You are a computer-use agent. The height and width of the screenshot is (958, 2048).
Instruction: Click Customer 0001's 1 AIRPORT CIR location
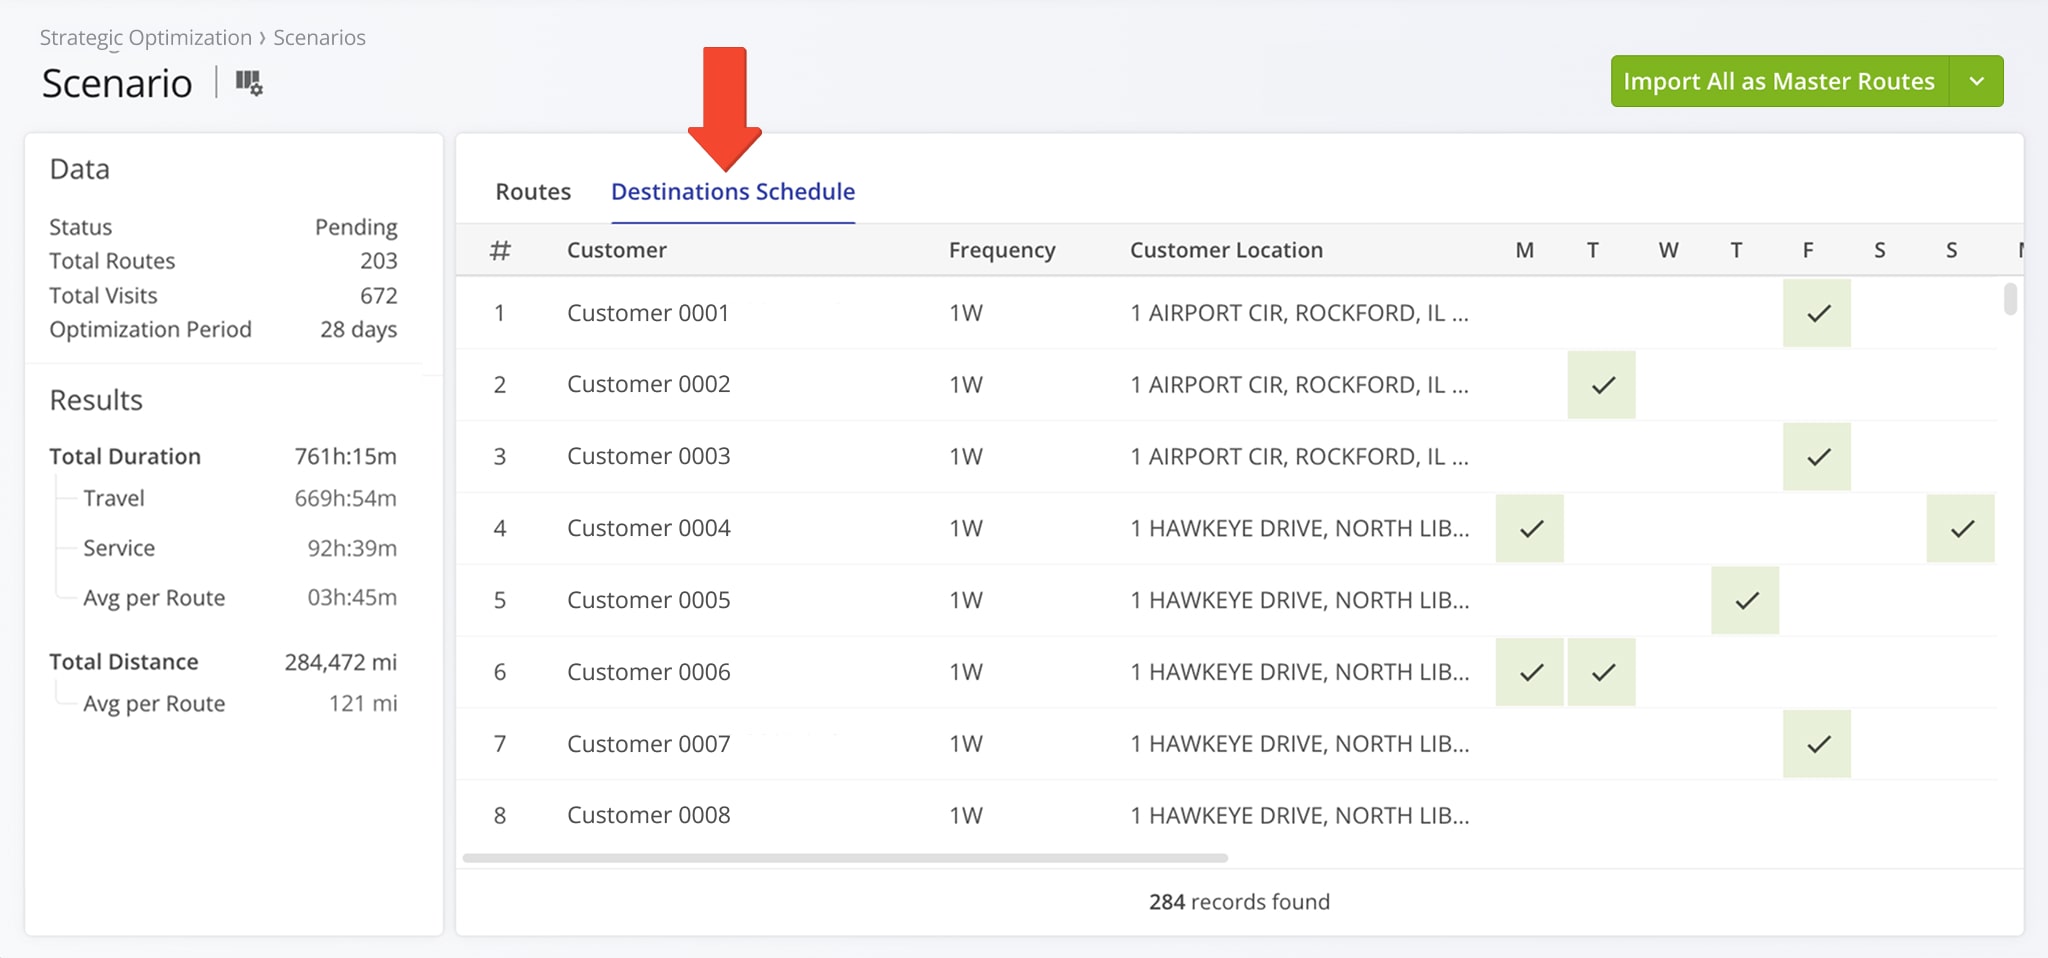[1299, 313]
